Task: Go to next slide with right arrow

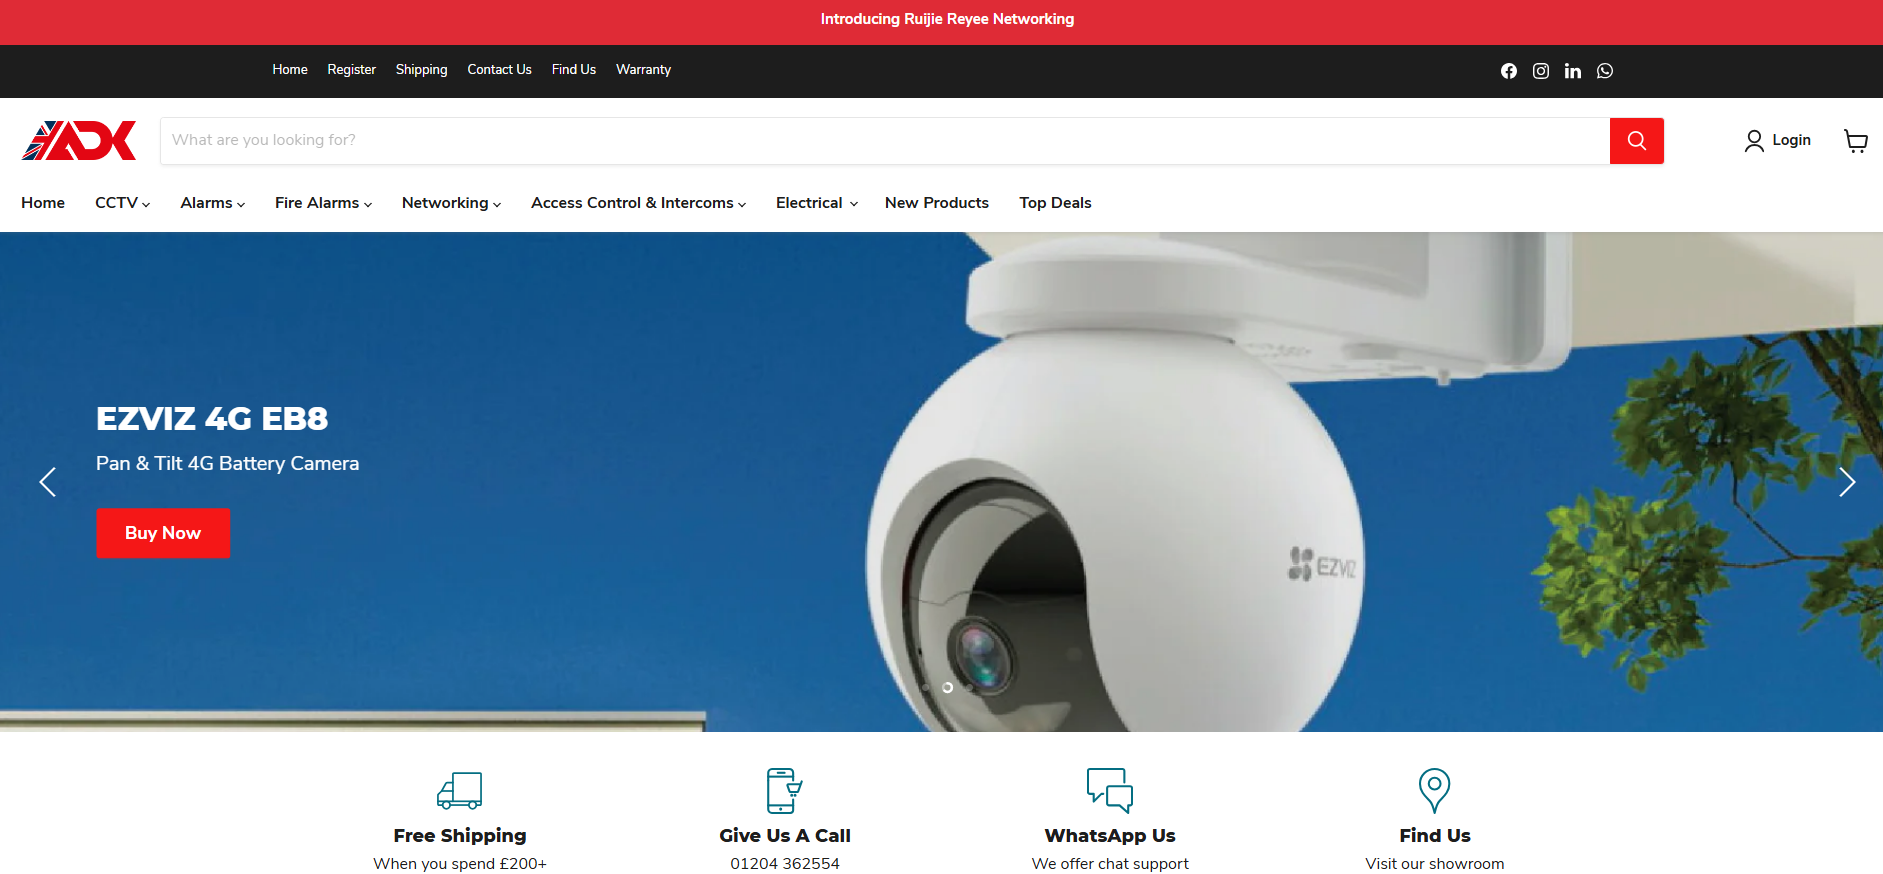Action: click(x=1847, y=482)
